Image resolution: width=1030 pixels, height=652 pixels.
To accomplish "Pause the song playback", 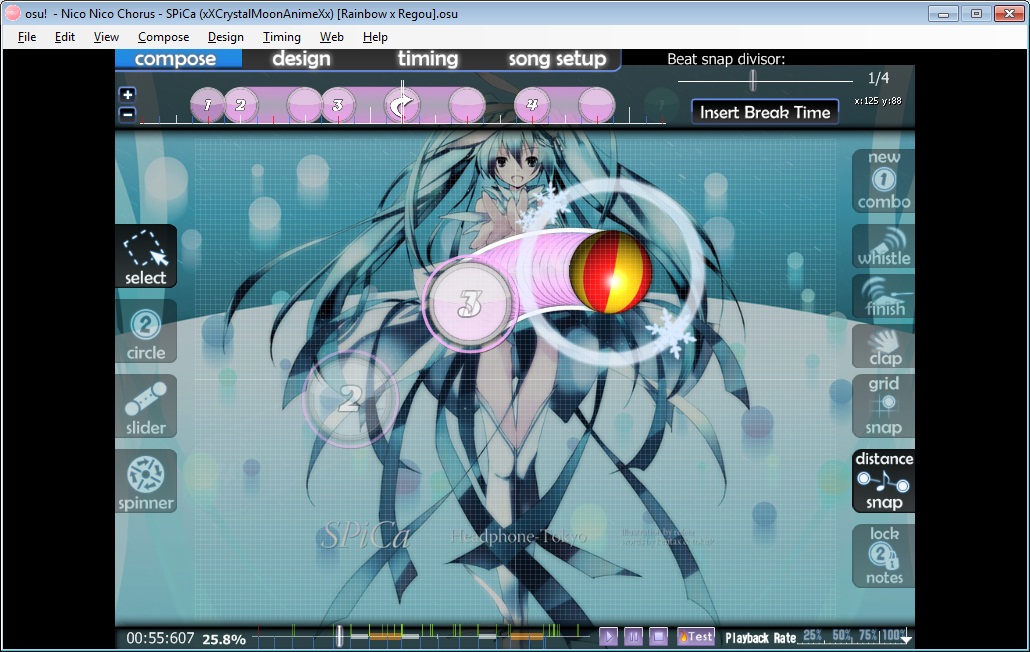I will [x=633, y=636].
